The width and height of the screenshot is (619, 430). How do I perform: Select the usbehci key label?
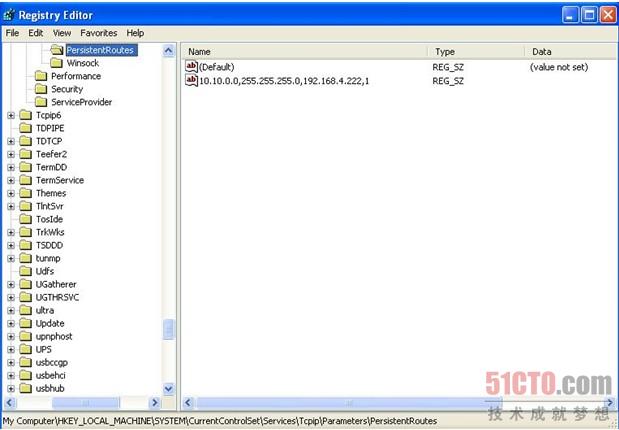tap(51, 376)
